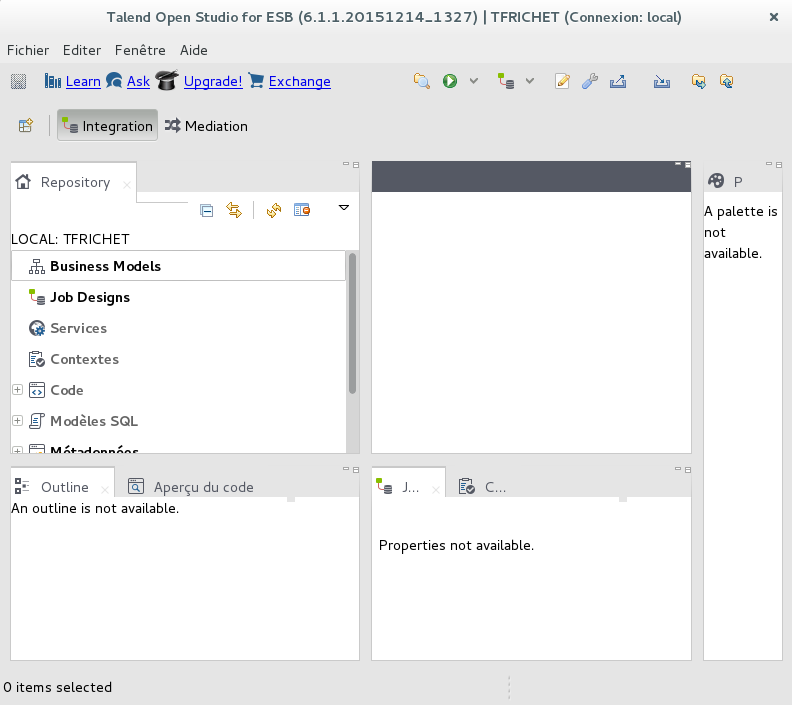Minimize the Palette panel
The height and width of the screenshot is (705, 792).
coord(769,164)
